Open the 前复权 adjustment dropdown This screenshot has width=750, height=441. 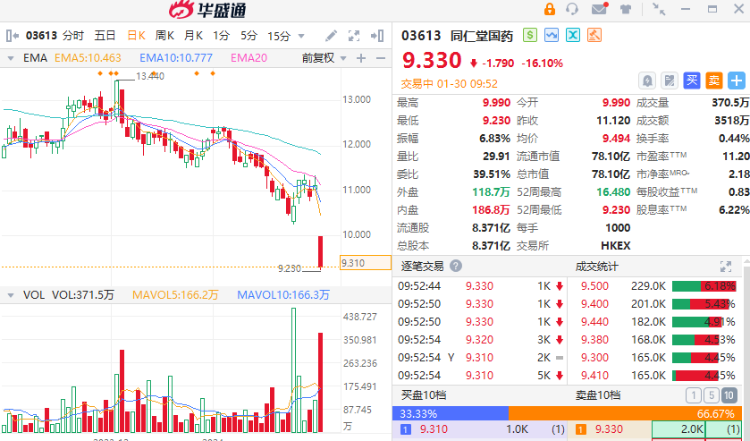pyautogui.click(x=324, y=58)
